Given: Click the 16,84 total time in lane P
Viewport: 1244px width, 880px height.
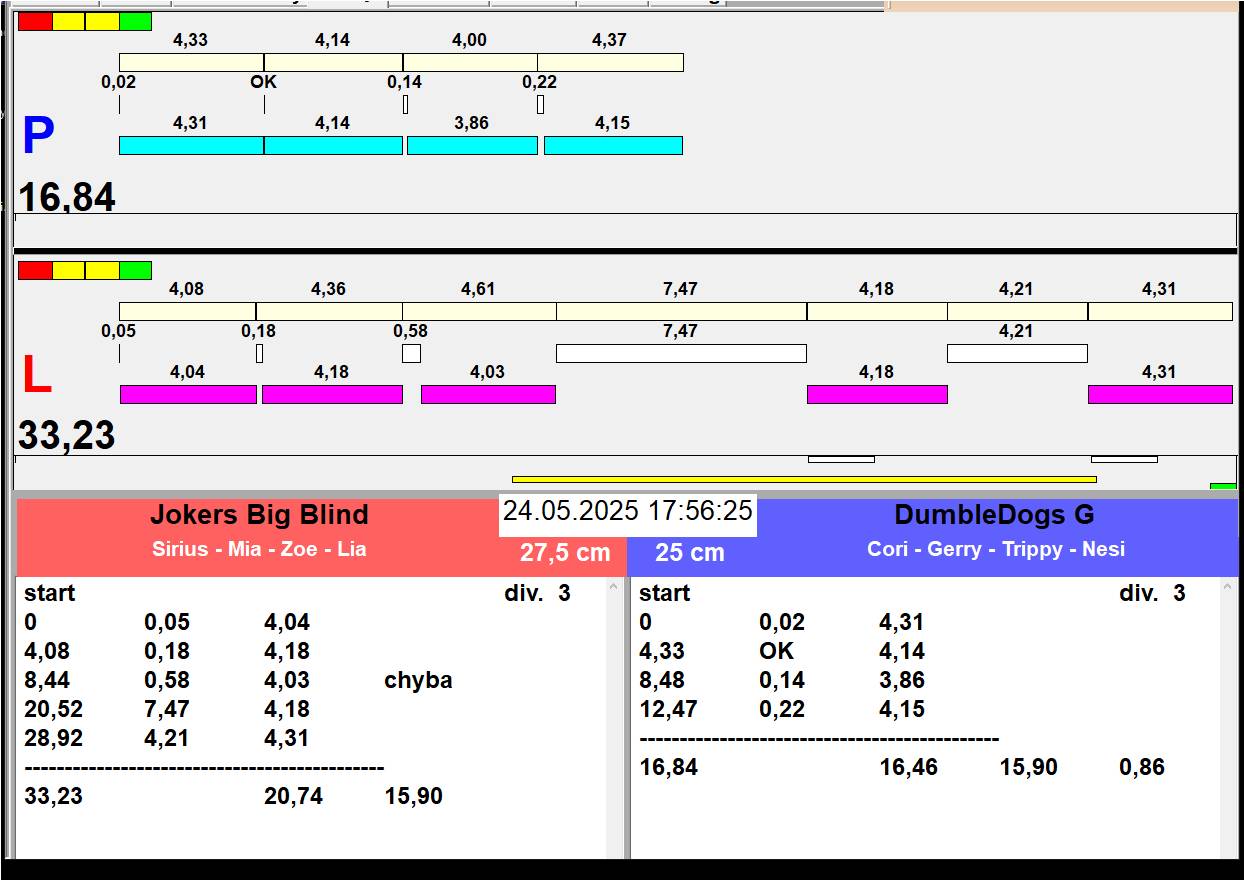Looking at the screenshot, I should [x=67, y=197].
